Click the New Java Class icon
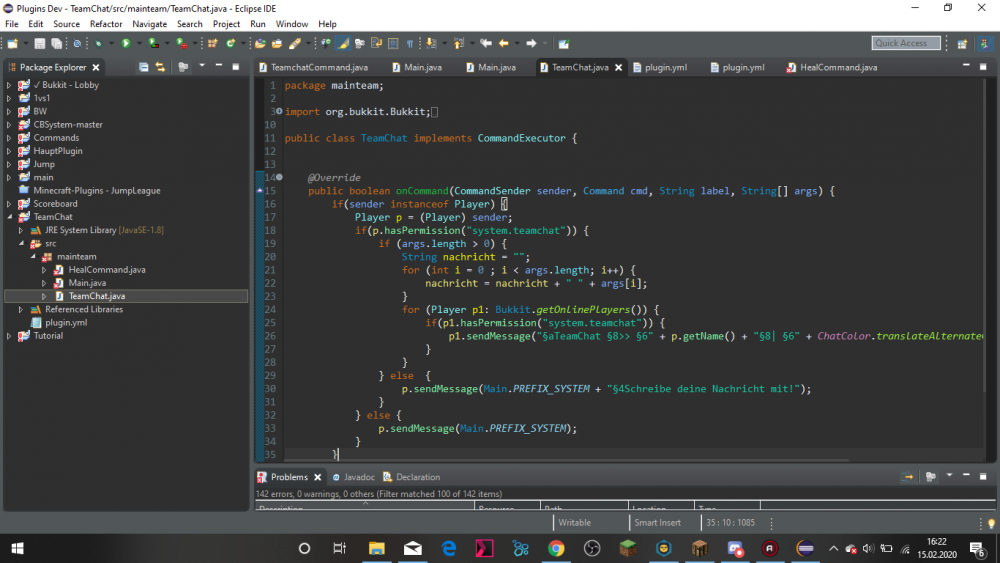 pos(230,43)
